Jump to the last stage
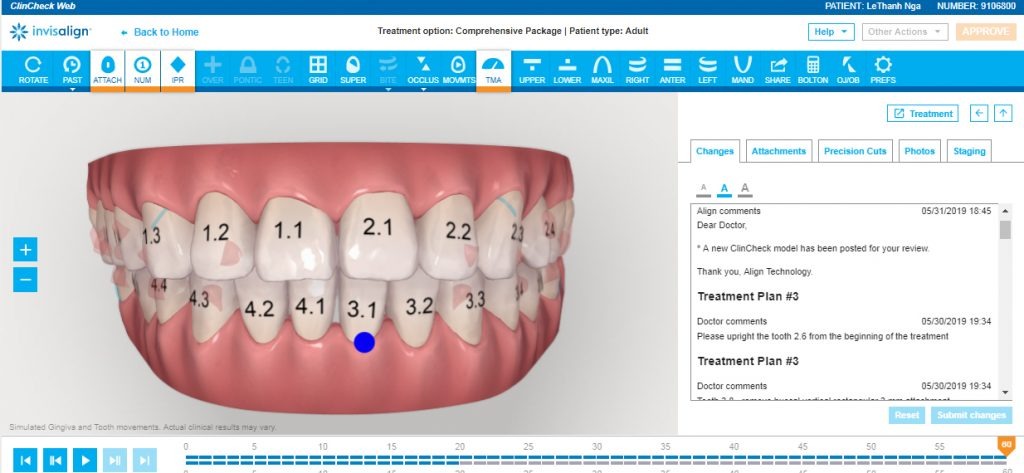 [145, 460]
